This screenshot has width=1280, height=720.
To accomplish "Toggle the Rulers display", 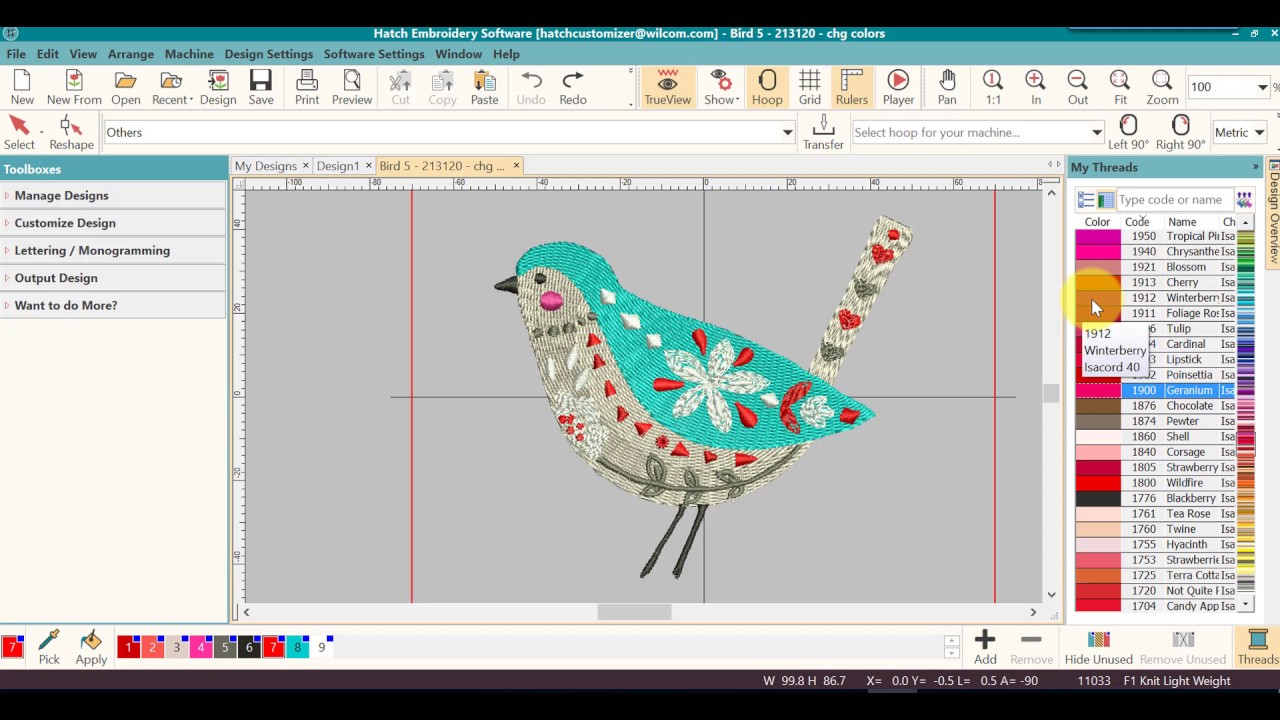I will [x=851, y=87].
